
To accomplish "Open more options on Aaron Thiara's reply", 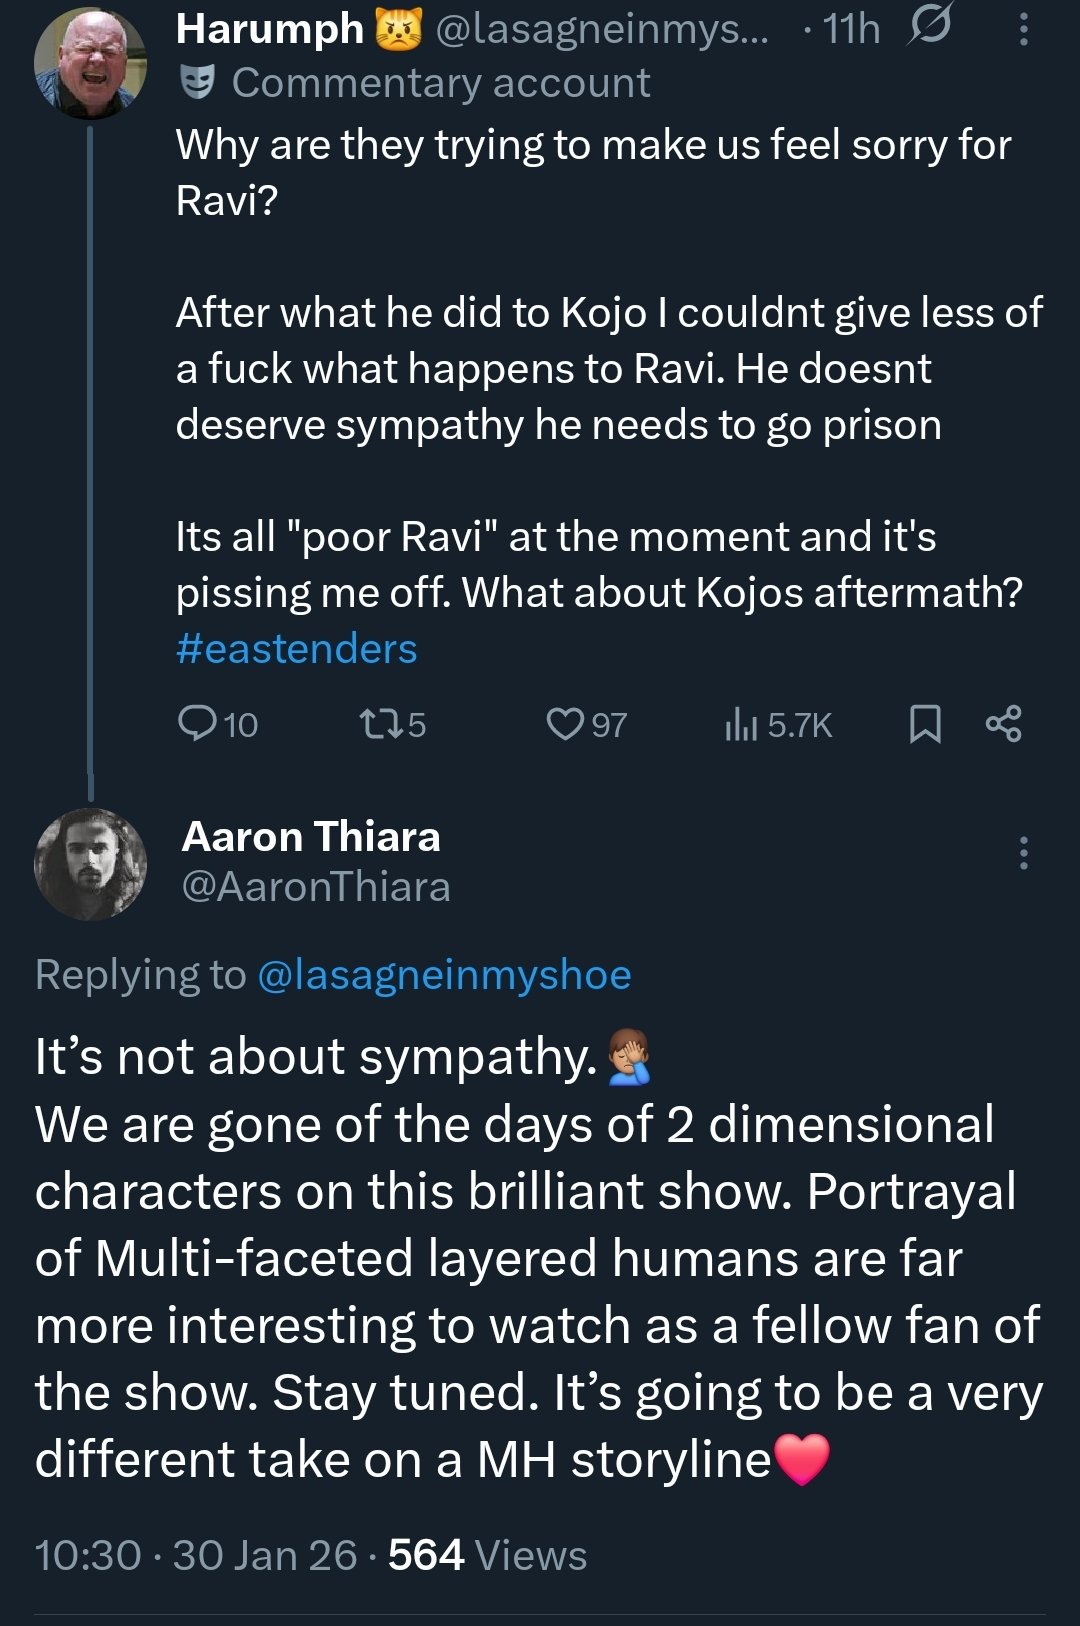I will coord(1023,853).
